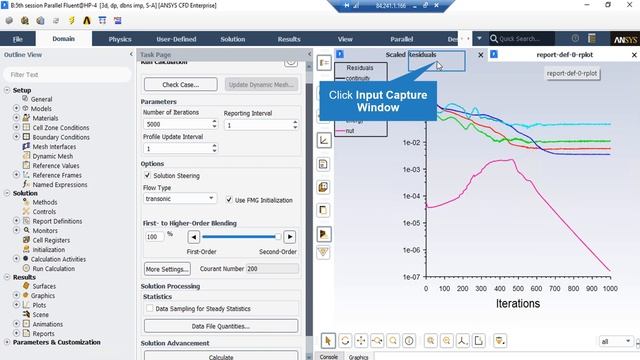
Task: Click the help question mark icon
Action: click(x=575, y=38)
